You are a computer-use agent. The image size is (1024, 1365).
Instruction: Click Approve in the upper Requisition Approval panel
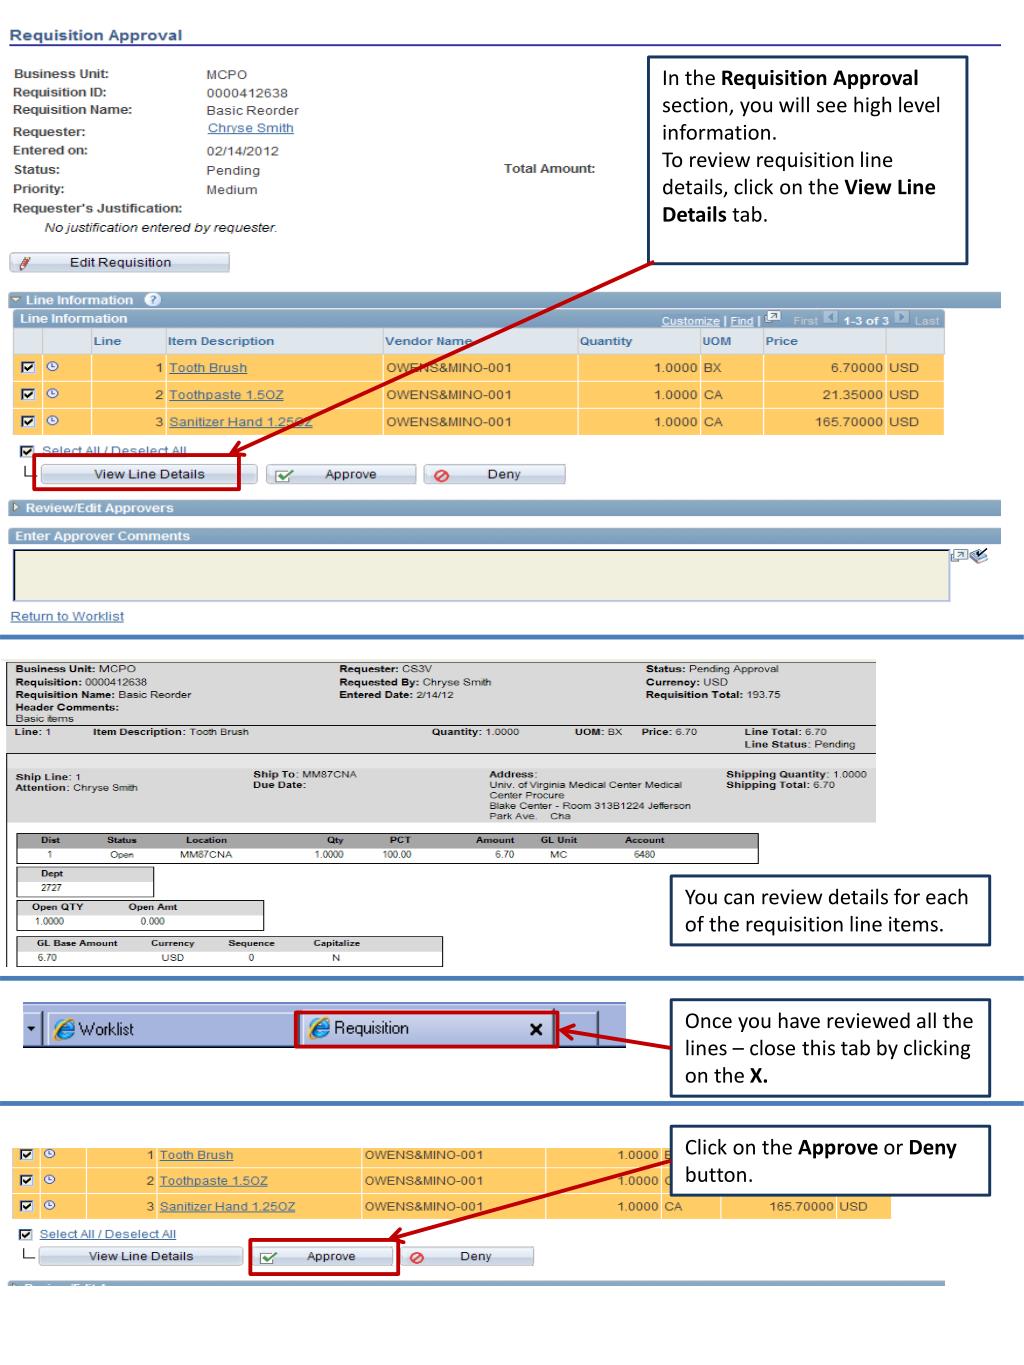(341, 474)
